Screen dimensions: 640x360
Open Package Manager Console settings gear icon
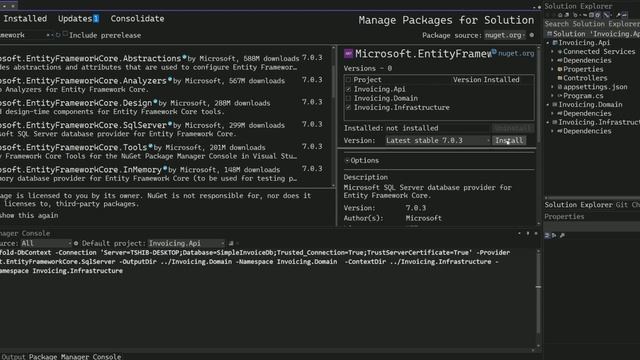[76, 243]
